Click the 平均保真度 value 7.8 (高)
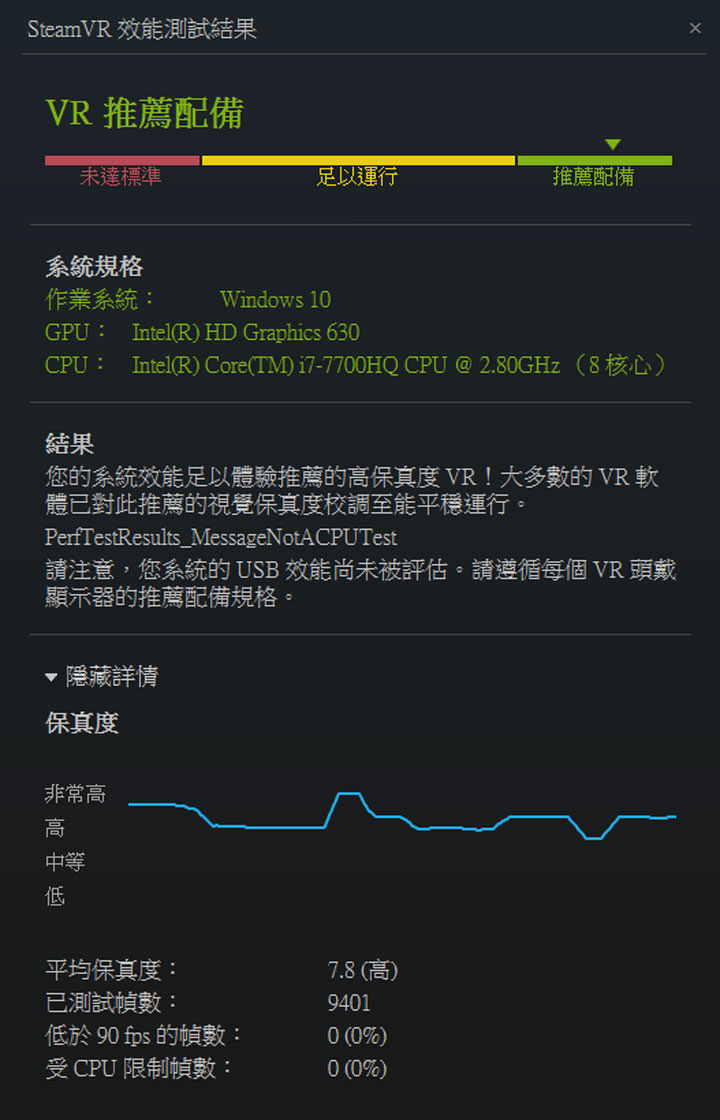This screenshot has width=720, height=1120. click(363, 971)
